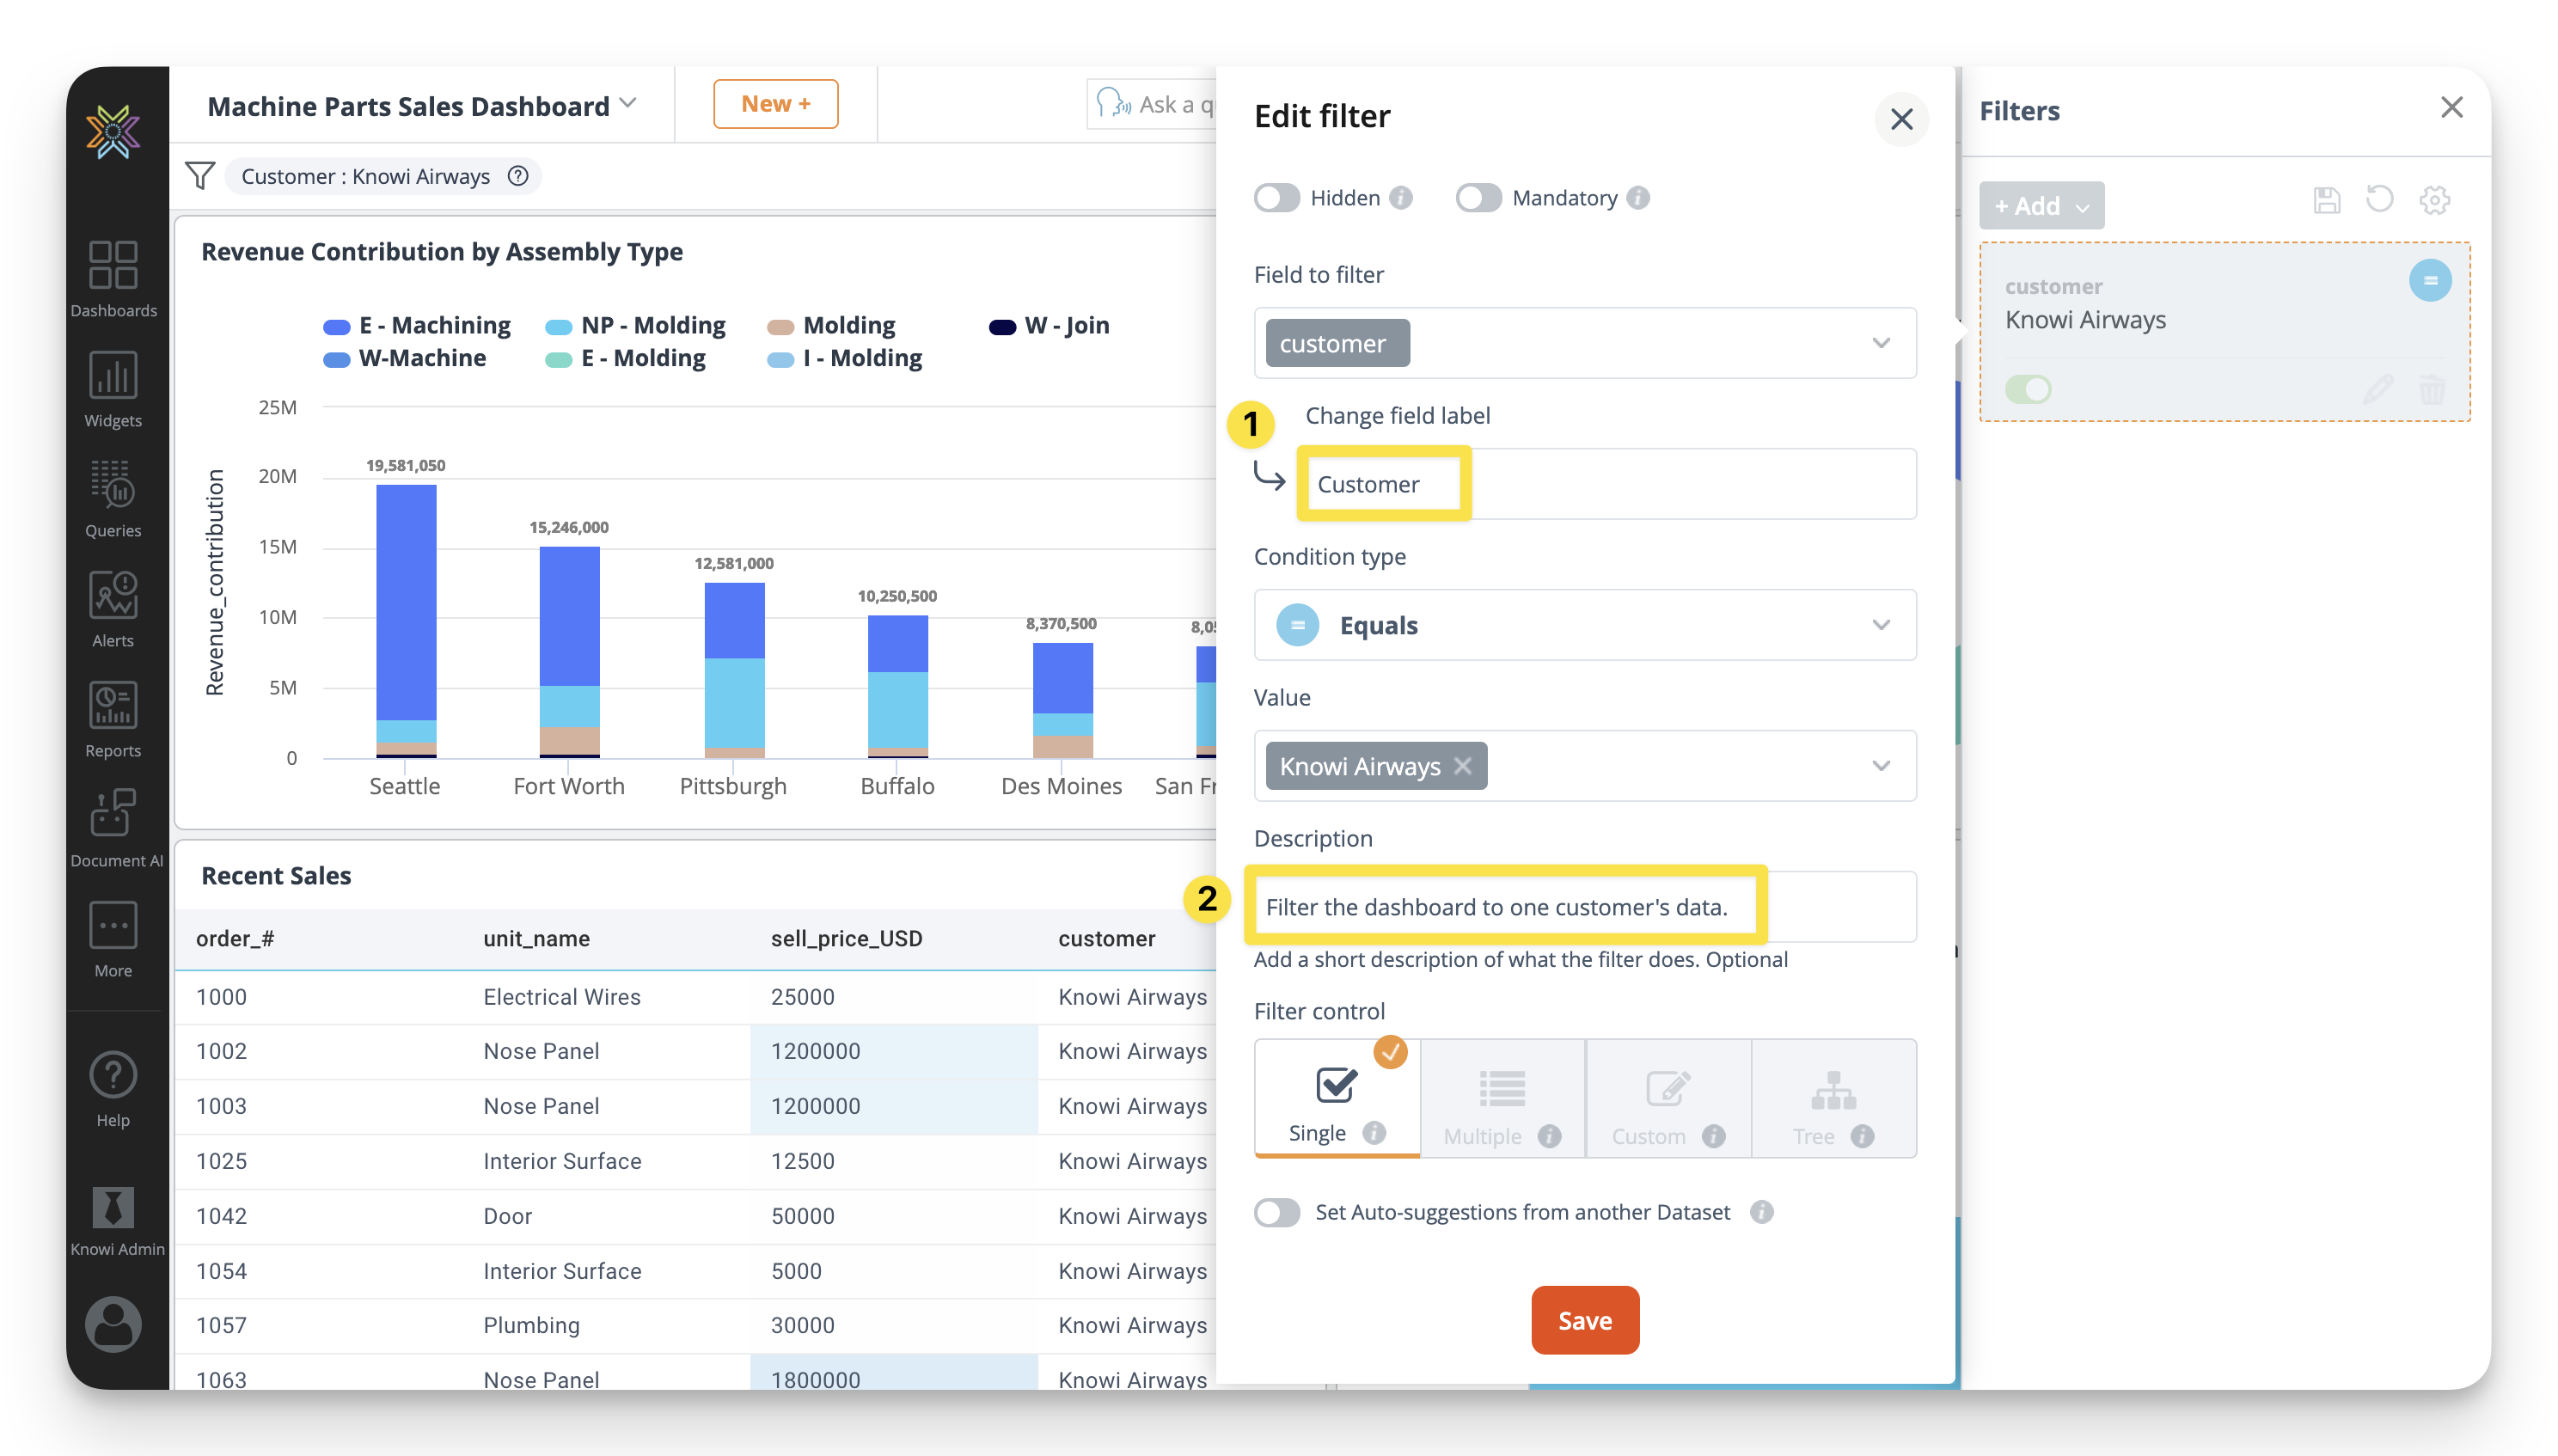Click the filters settings gear icon
2558x1456 pixels.
2434,200
